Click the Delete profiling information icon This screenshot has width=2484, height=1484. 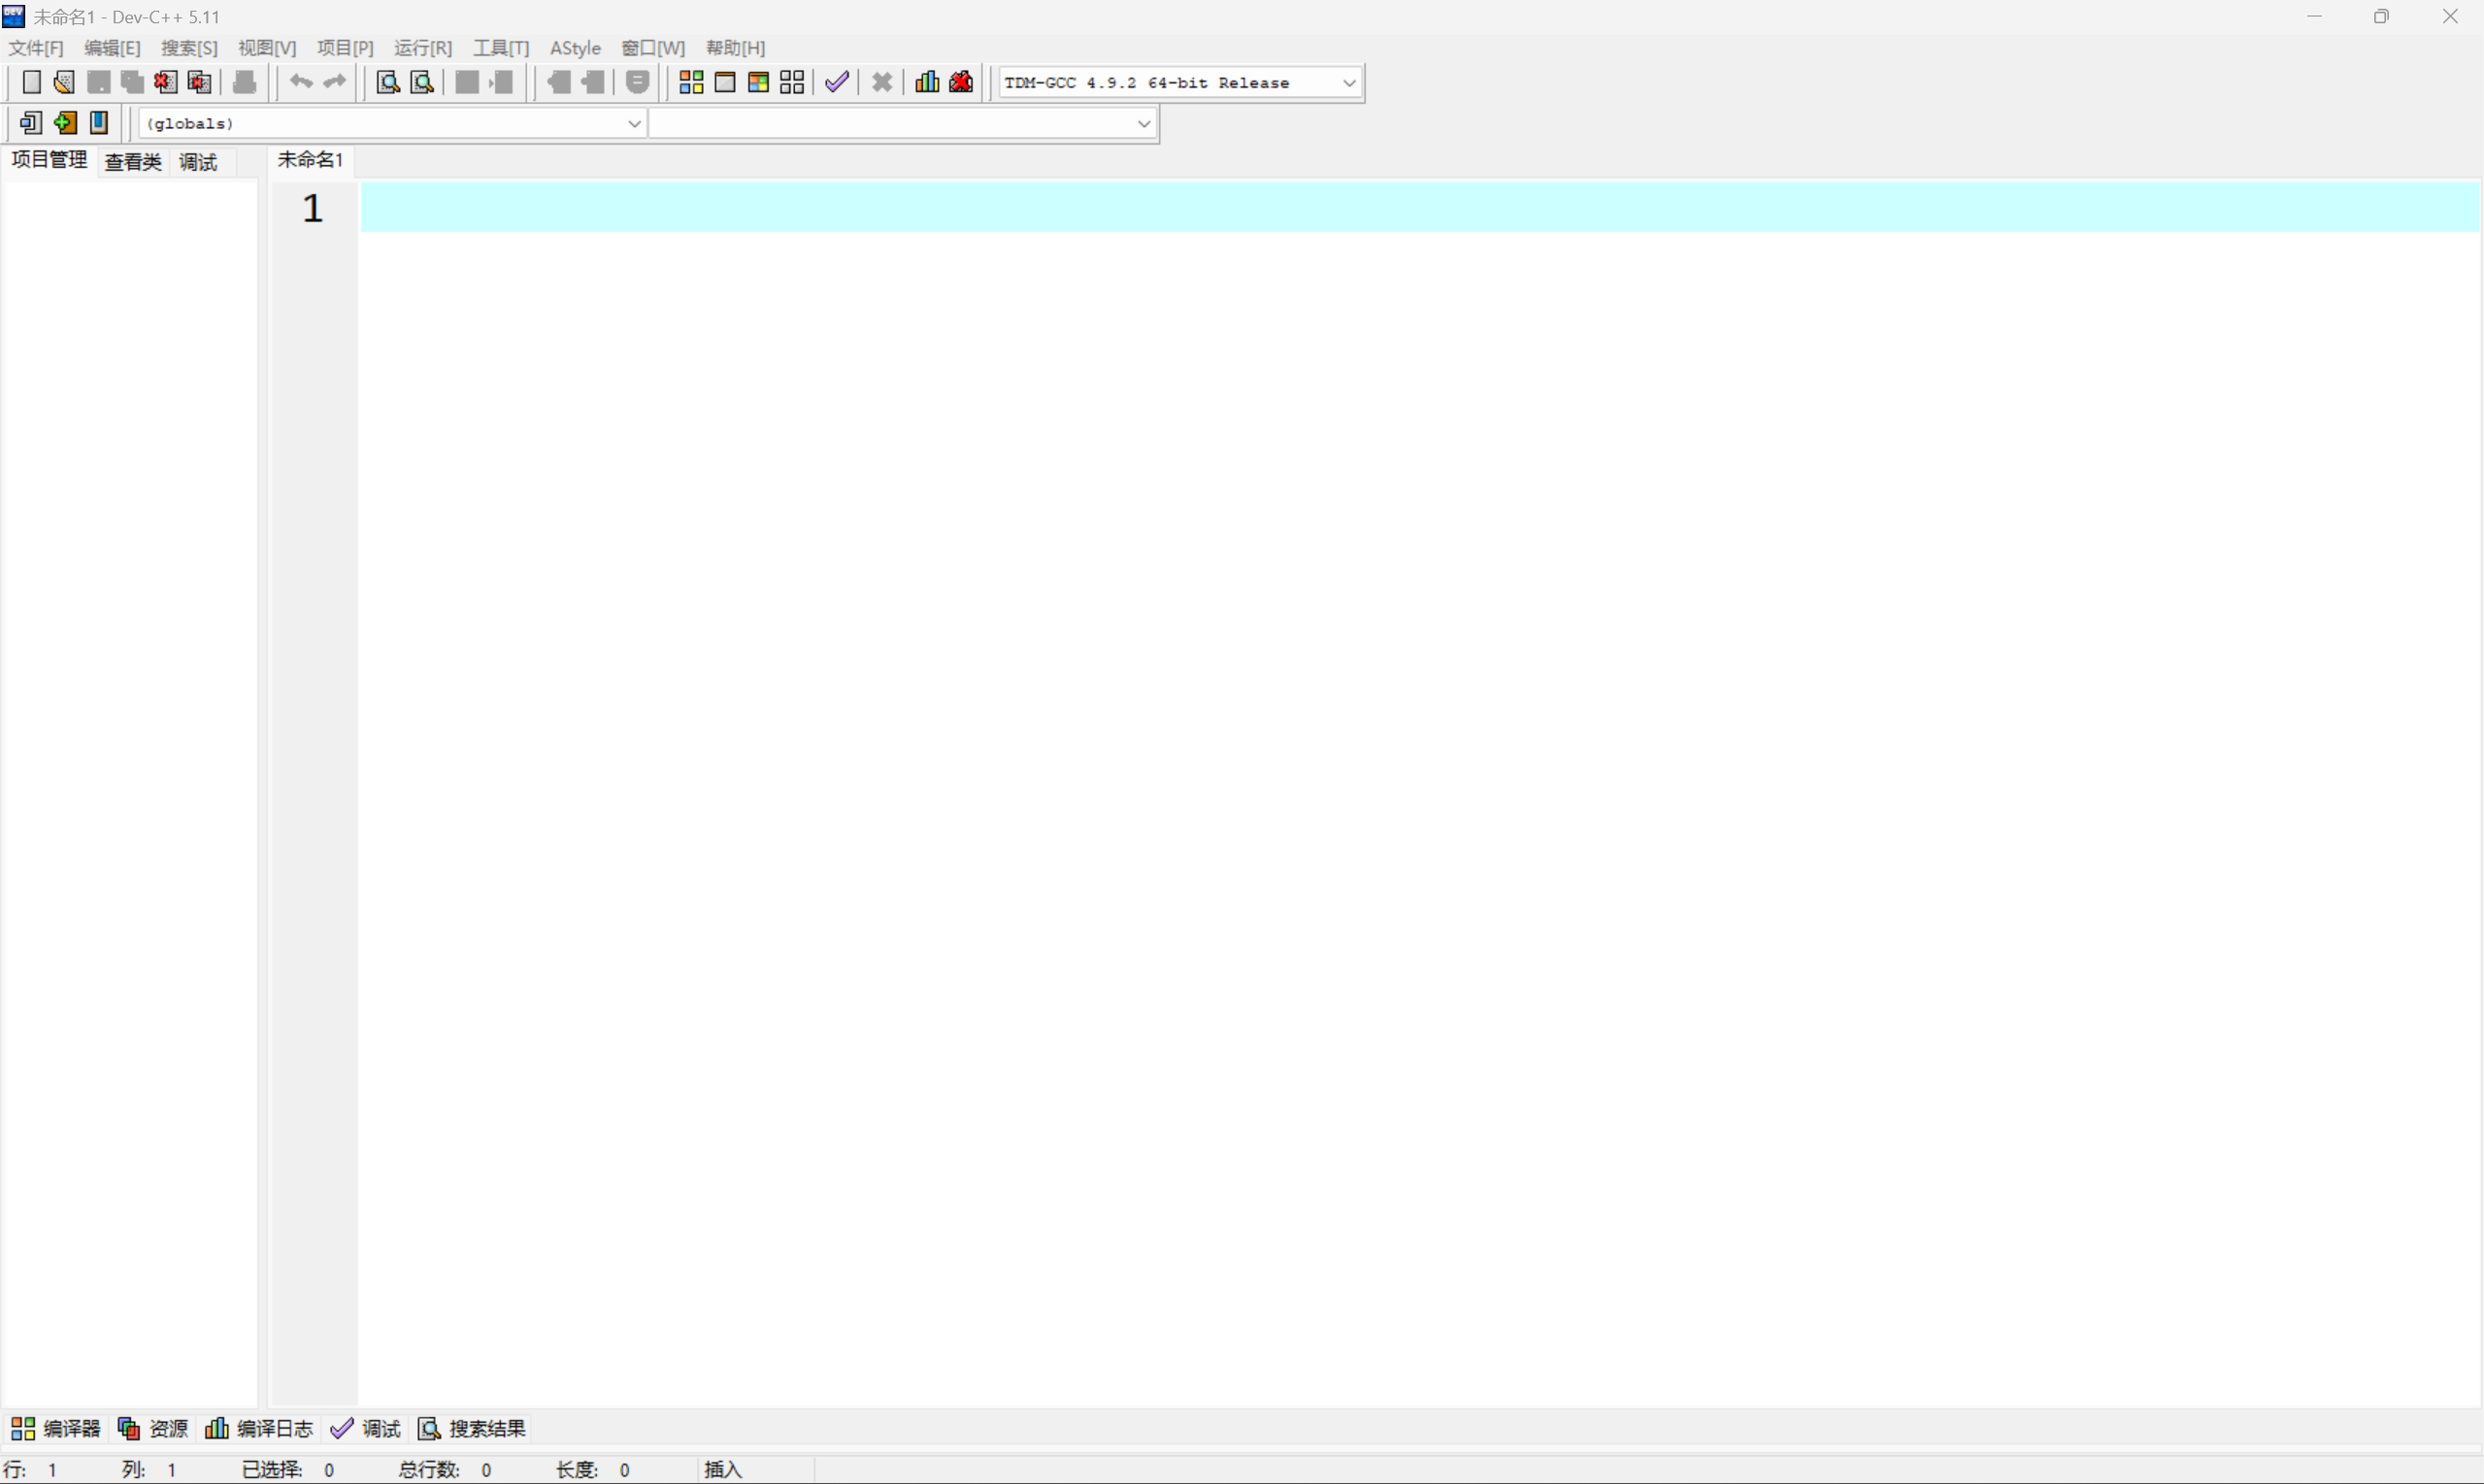click(961, 82)
